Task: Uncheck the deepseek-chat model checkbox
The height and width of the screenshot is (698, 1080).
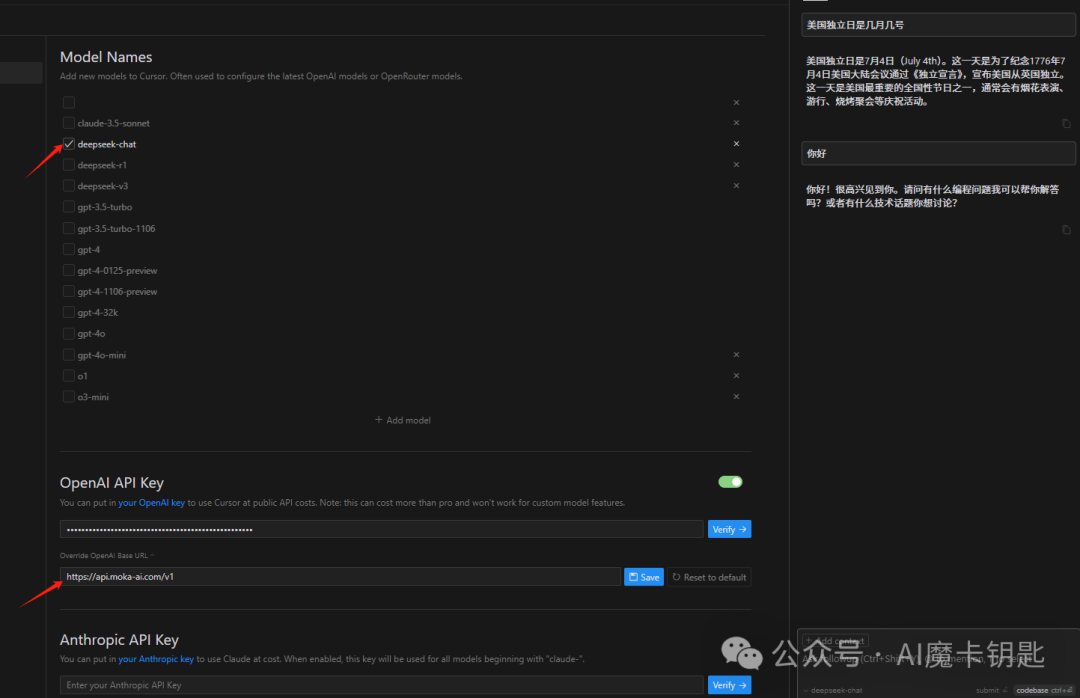Action: click(x=68, y=144)
